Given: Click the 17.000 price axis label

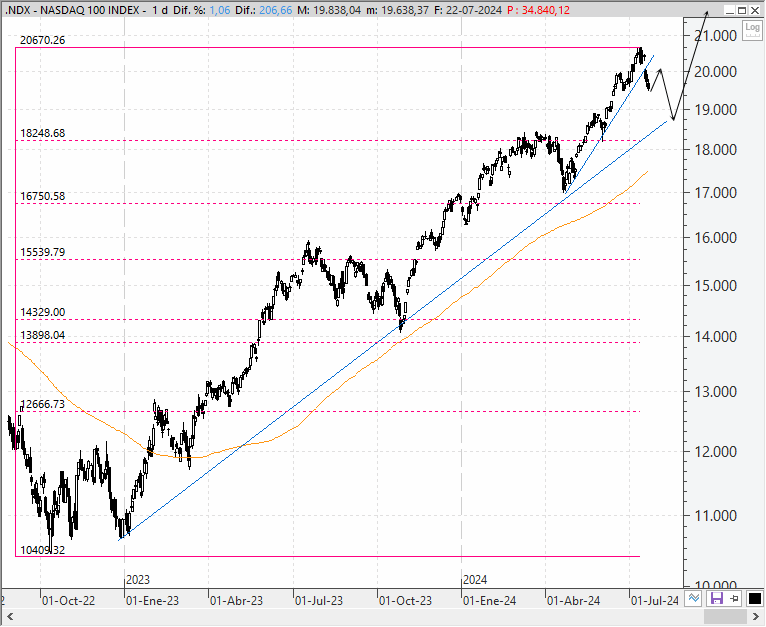Looking at the screenshot, I should click(716, 192).
